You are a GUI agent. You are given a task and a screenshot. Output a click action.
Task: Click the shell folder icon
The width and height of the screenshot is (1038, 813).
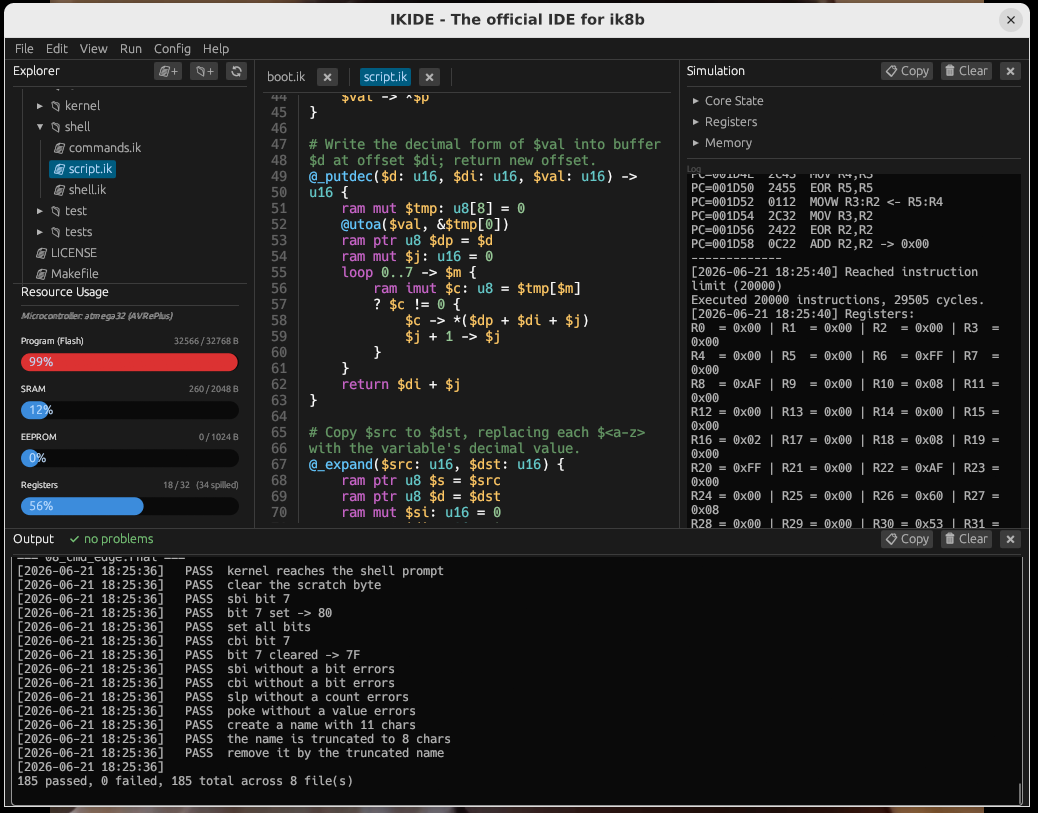pyautogui.click(x=56, y=127)
